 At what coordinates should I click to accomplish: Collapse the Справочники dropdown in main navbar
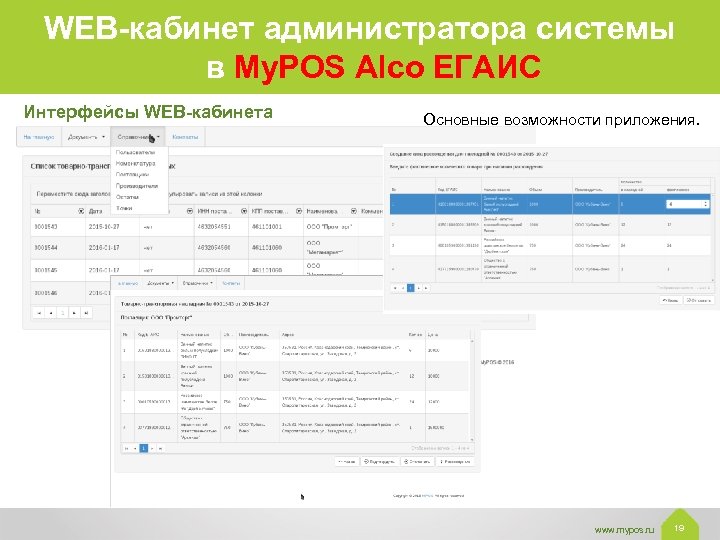(138, 137)
